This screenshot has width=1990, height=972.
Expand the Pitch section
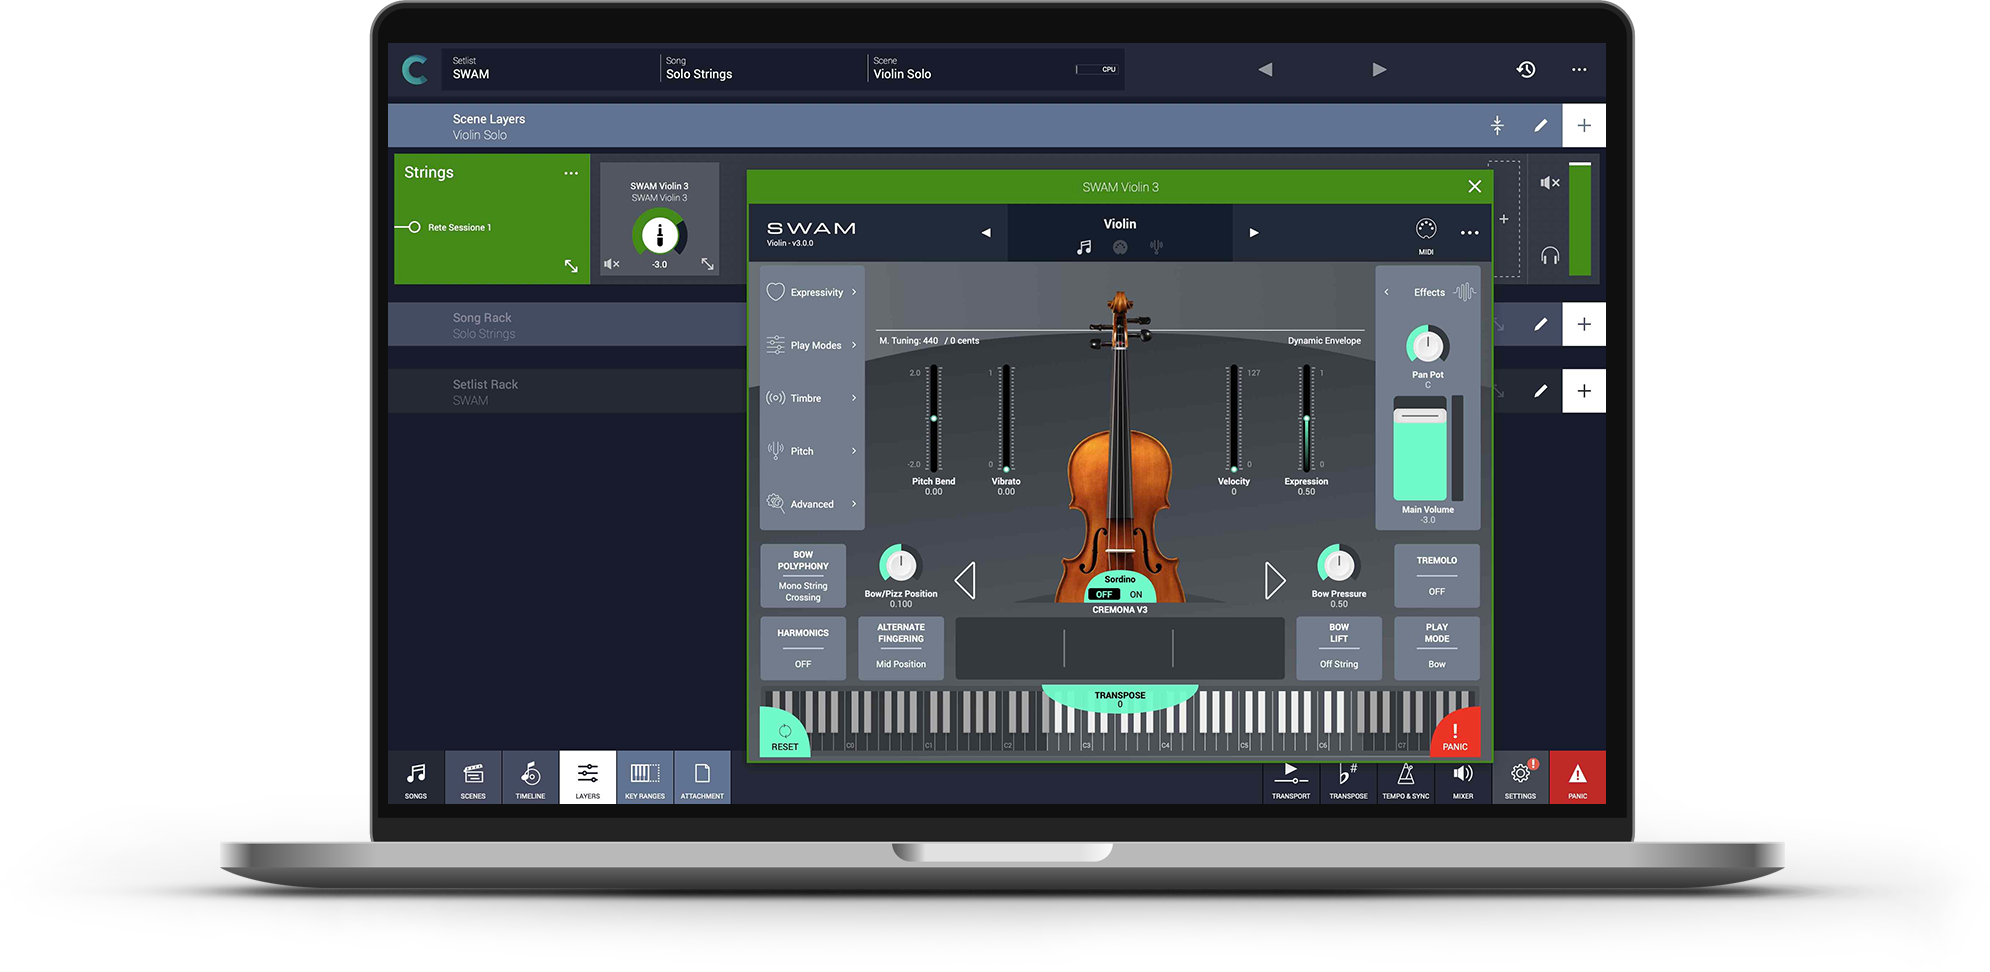click(812, 451)
